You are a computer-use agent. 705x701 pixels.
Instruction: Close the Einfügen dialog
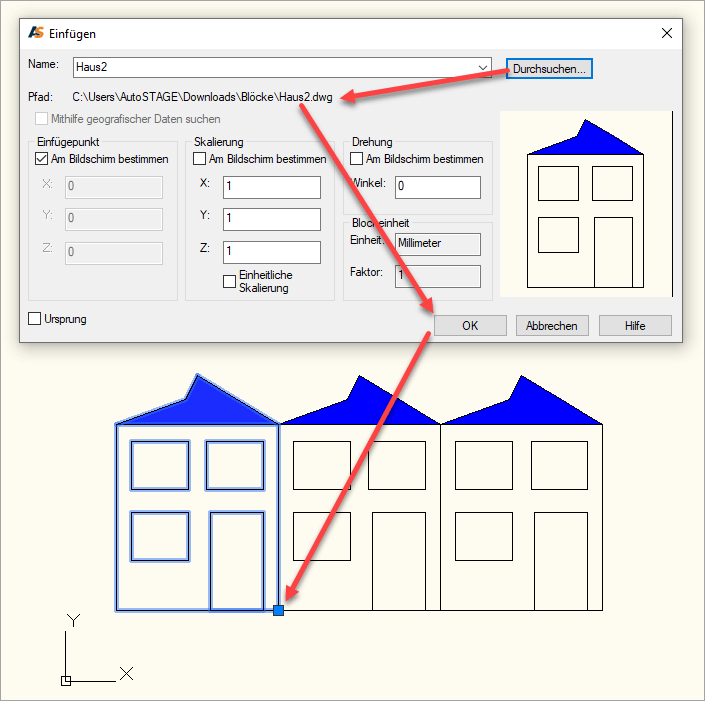point(667,33)
